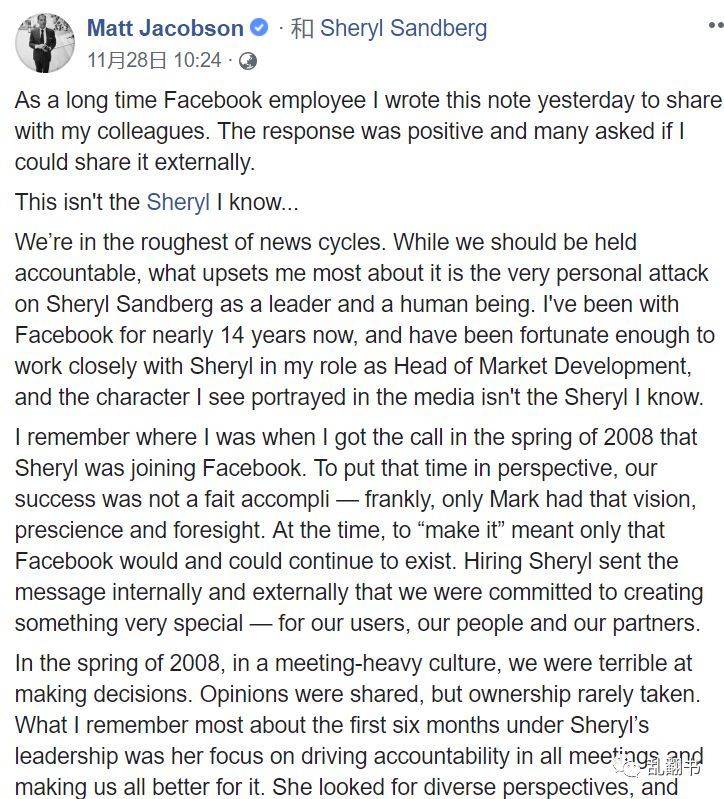Click the Matt Jacobson author name
This screenshot has height=799, width=724.
[165, 28]
